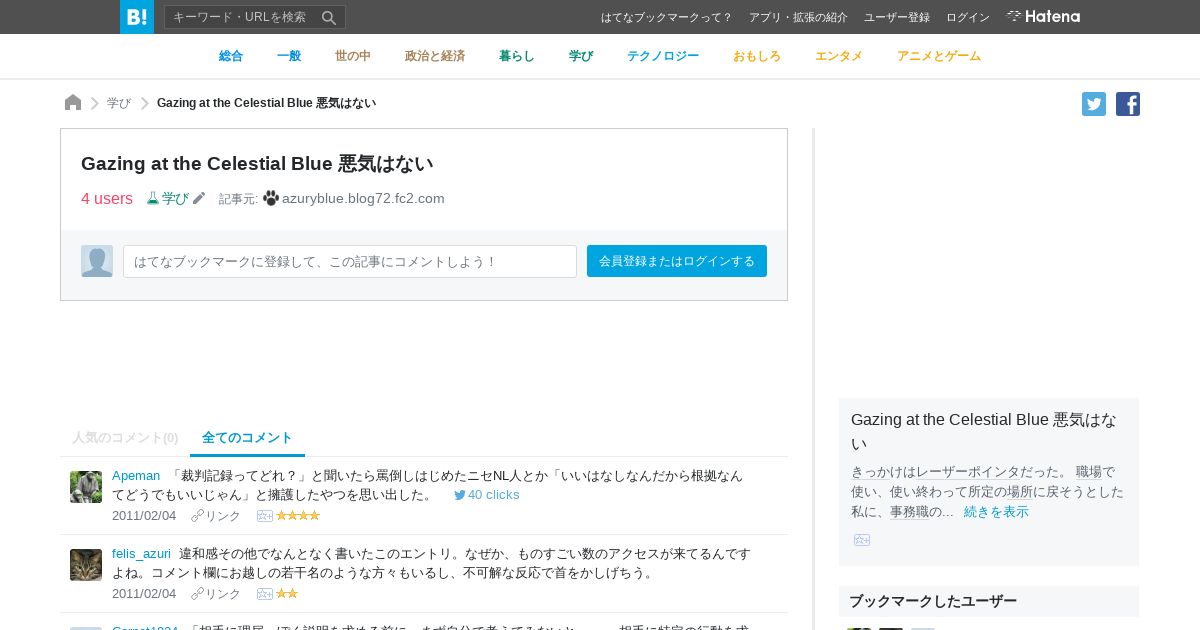
Task: Open azuryblue.blog72.fc2.com source link
Action: 363,198
